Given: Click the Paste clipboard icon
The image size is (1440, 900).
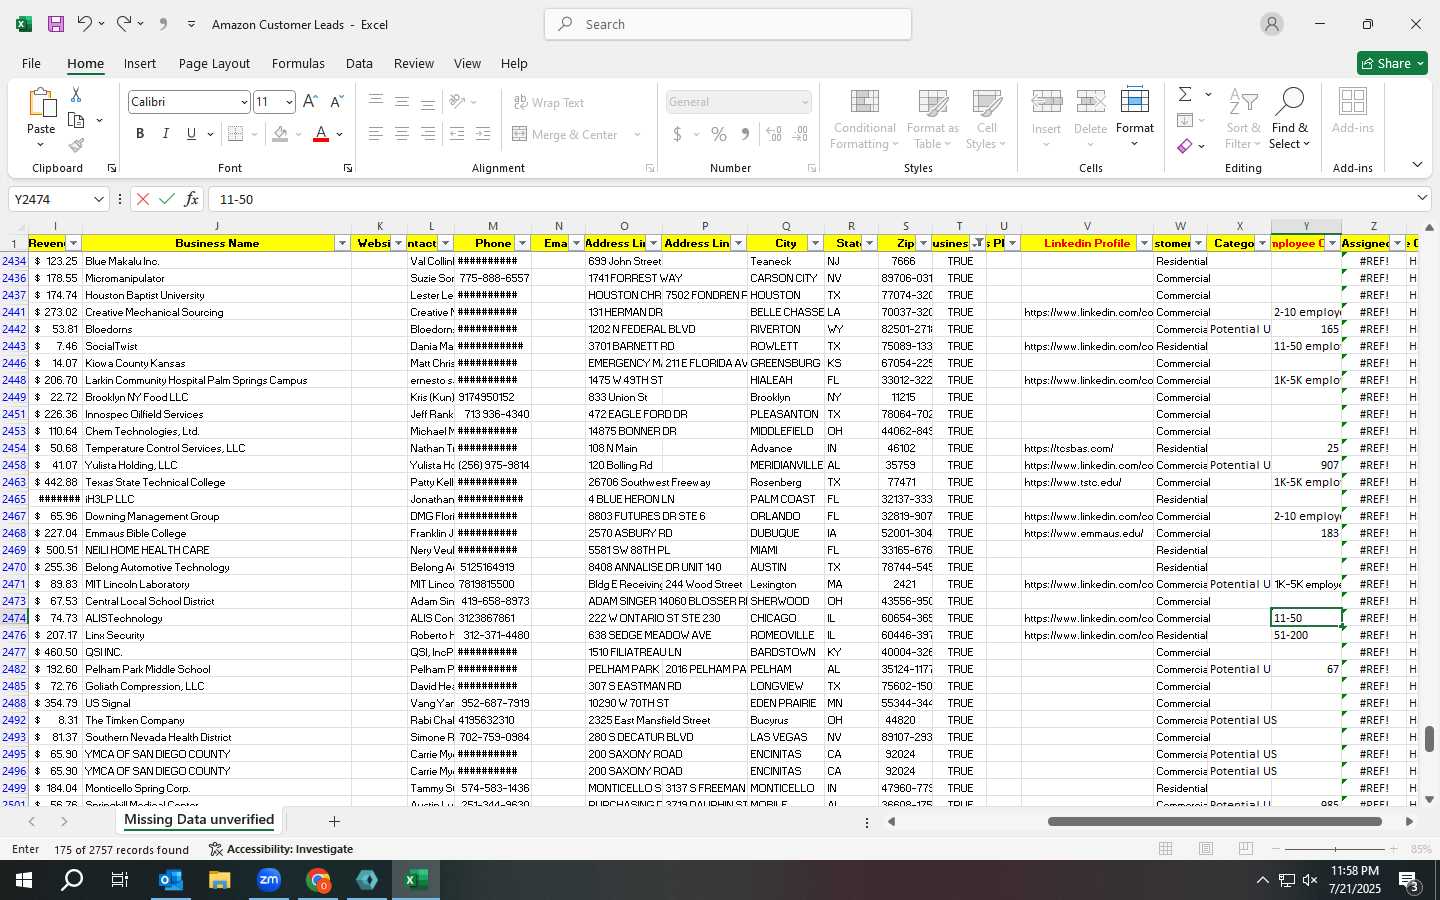Looking at the screenshot, I should coord(41,103).
